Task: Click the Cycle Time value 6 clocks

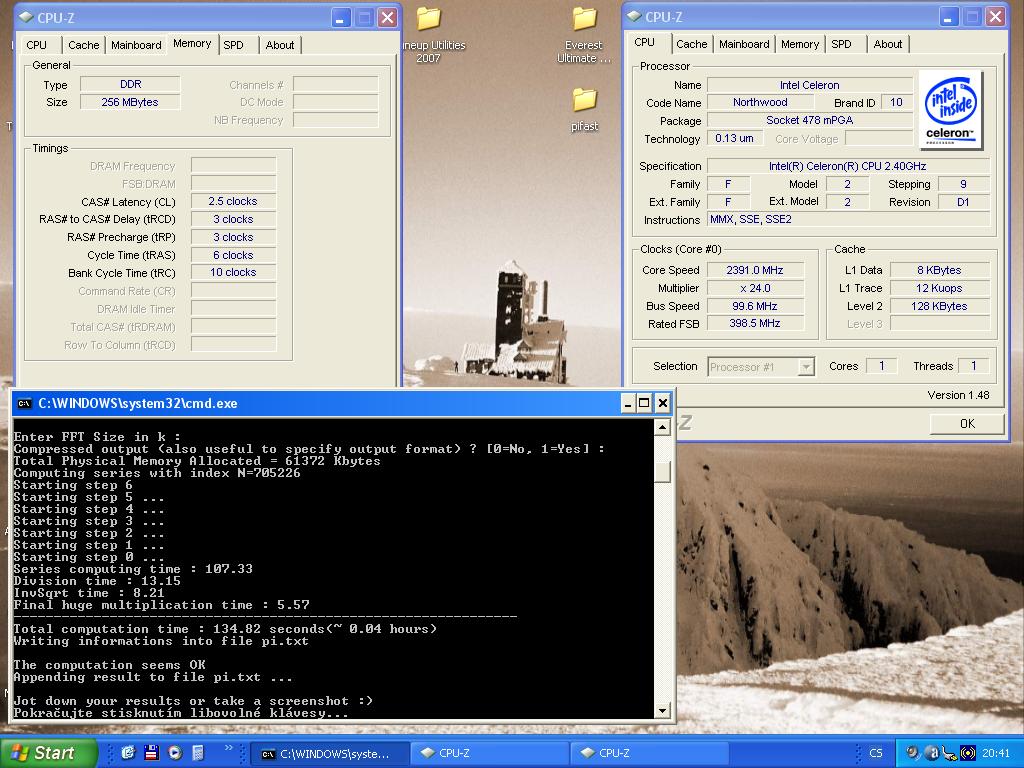Action: coord(233,255)
